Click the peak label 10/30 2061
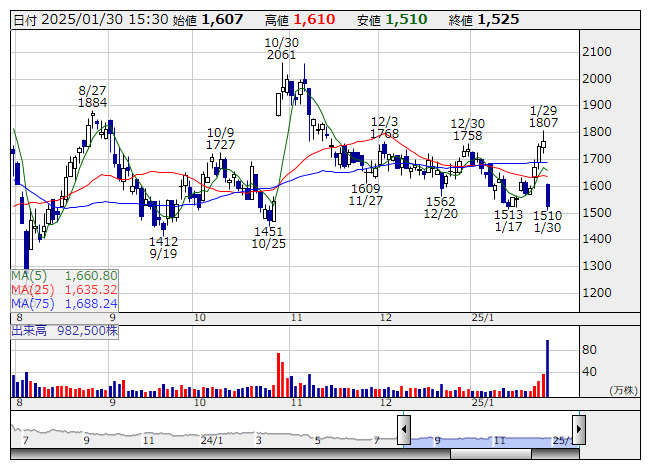 (x=282, y=49)
